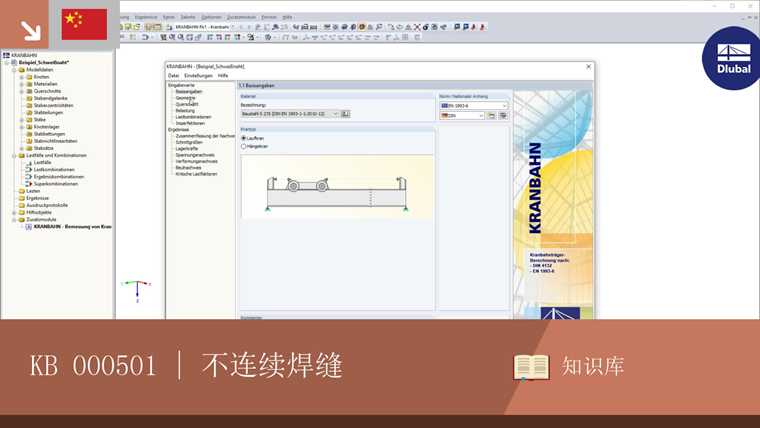Open material Bezeichnung dropdown
760x428 pixels.
pyautogui.click(x=335, y=114)
